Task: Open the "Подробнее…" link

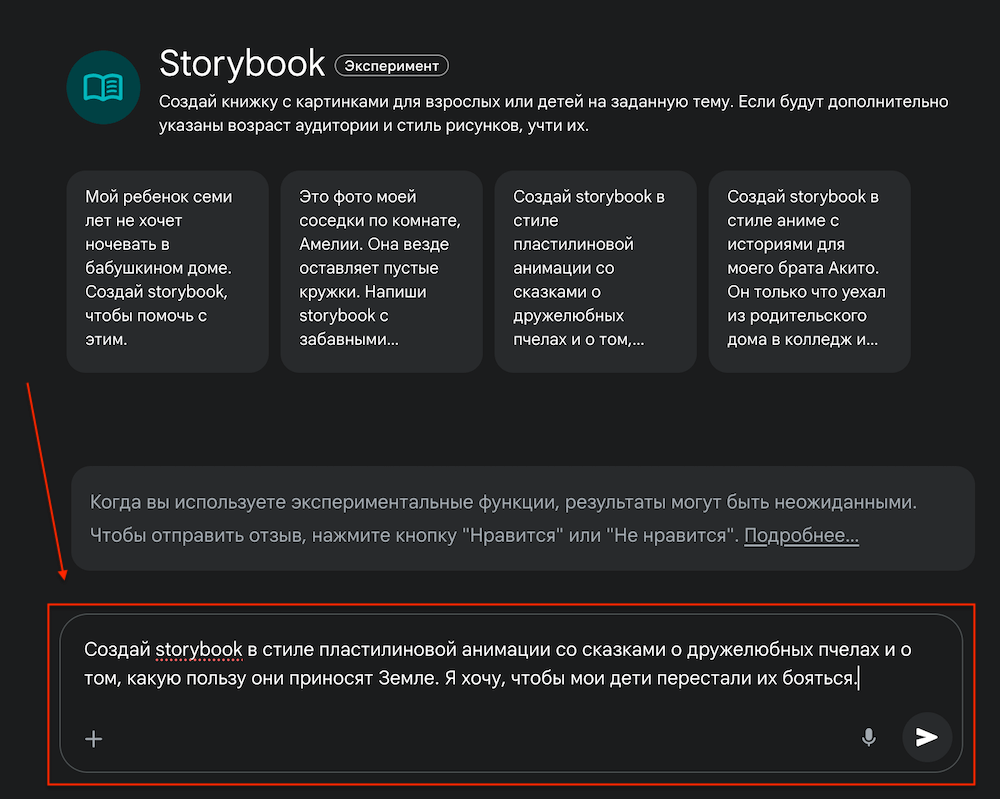Action: [x=801, y=535]
